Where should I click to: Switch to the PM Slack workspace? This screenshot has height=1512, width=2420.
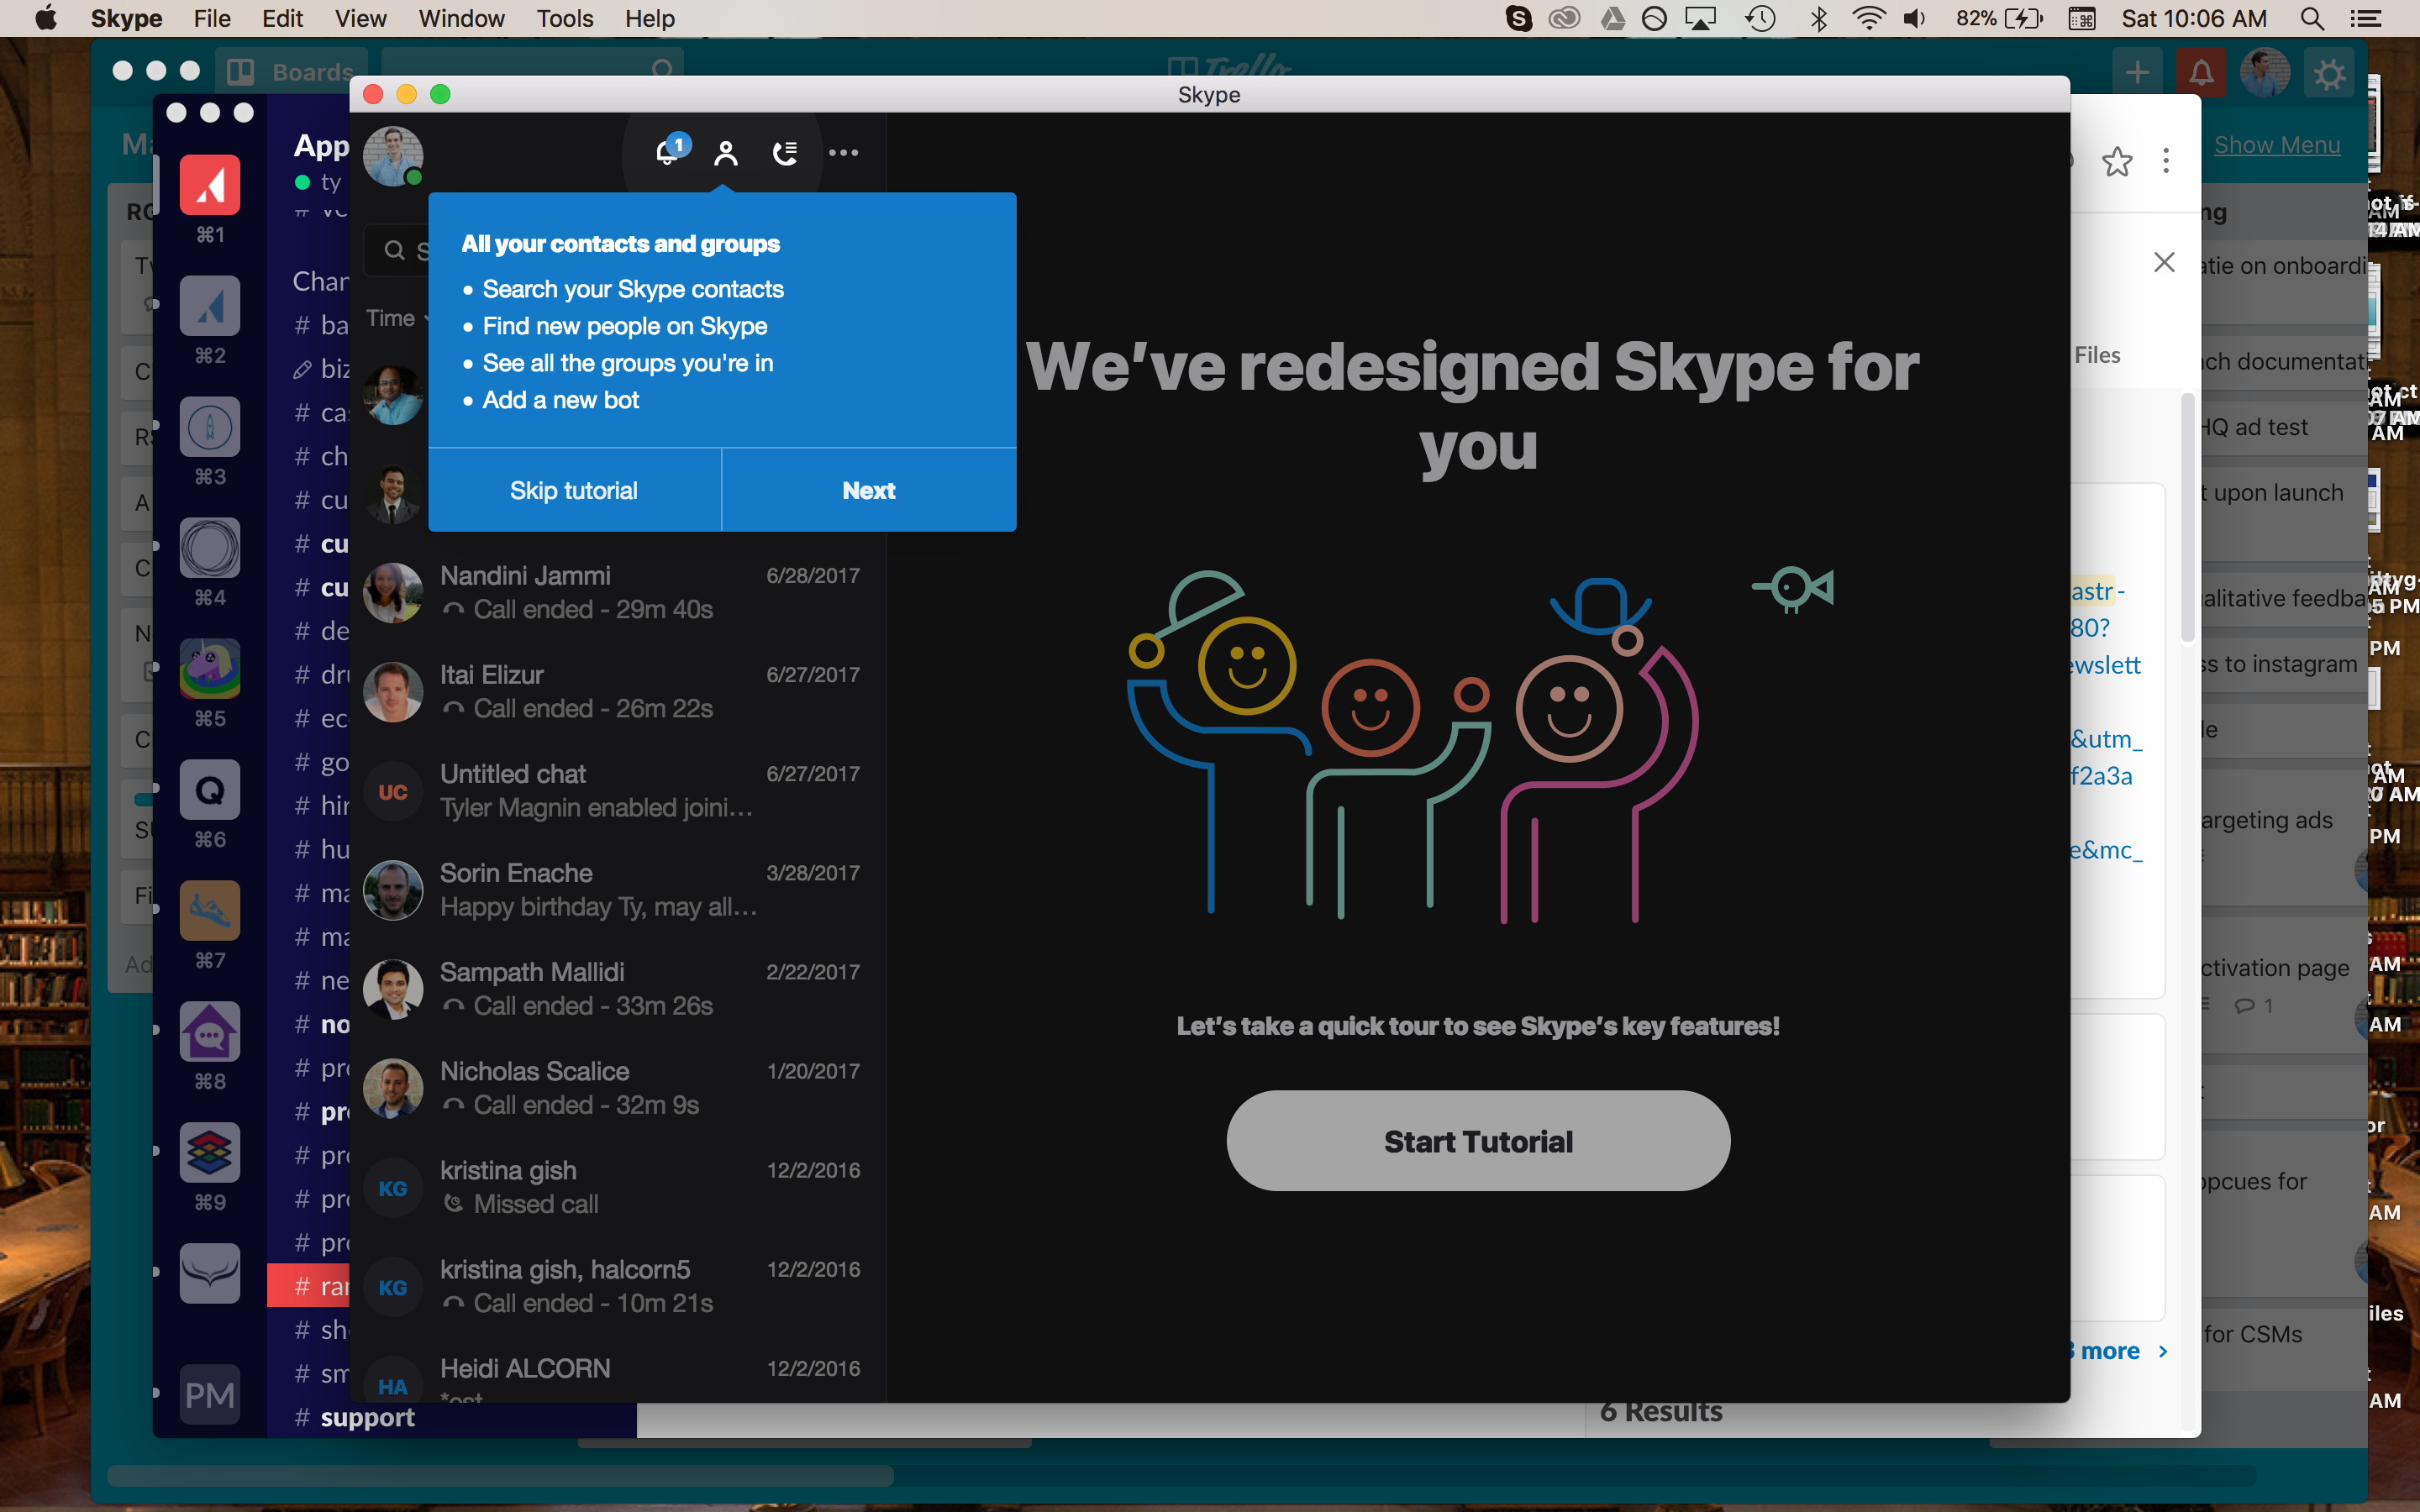210,1395
